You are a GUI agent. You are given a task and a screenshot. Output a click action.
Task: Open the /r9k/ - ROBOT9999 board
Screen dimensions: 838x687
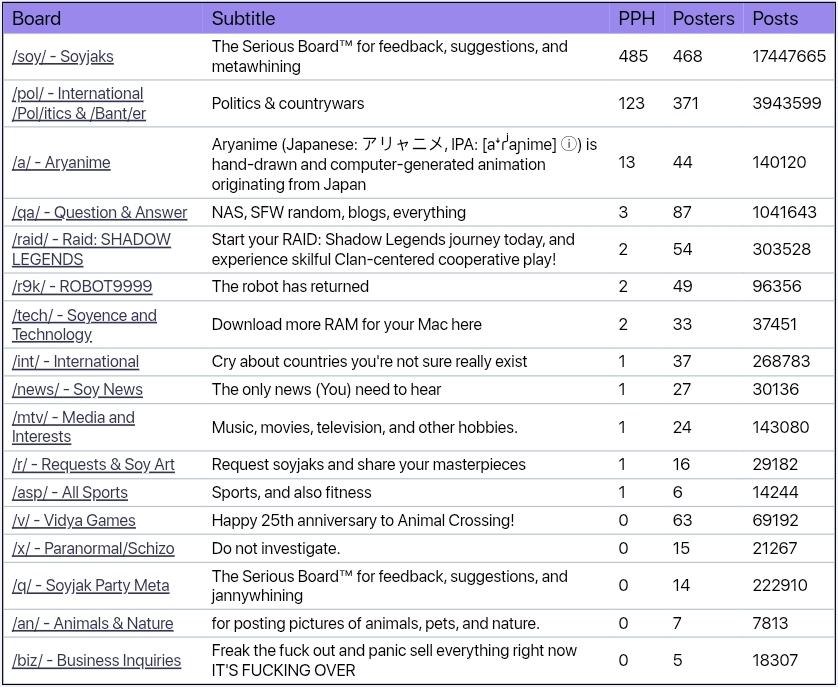[x=82, y=287]
